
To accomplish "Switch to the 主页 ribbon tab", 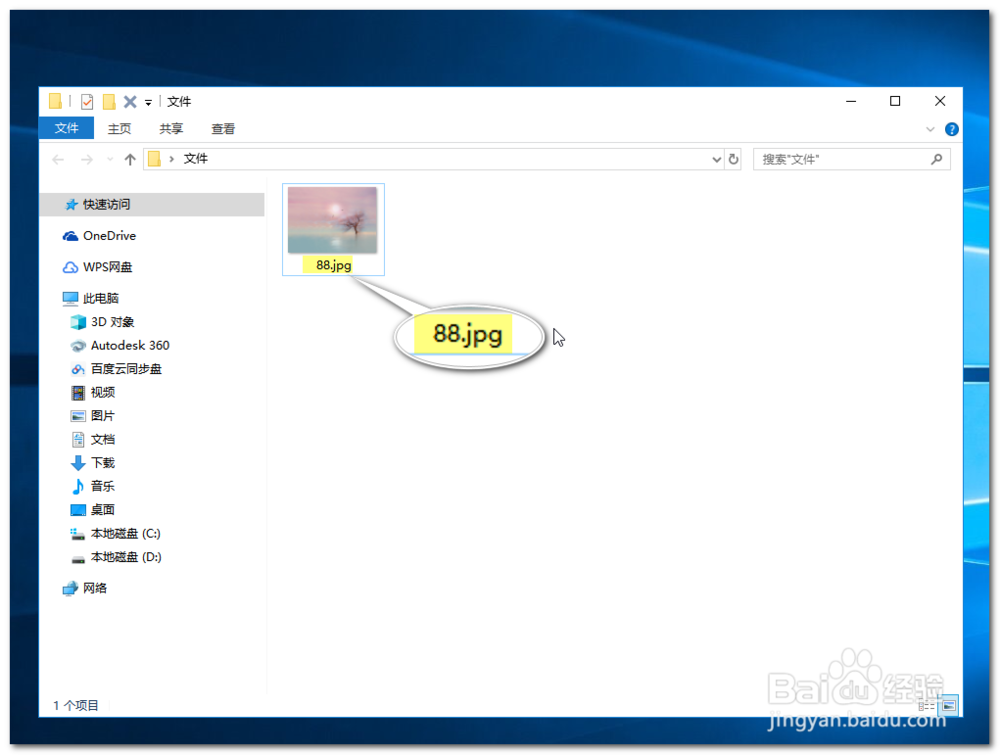I will pos(119,129).
